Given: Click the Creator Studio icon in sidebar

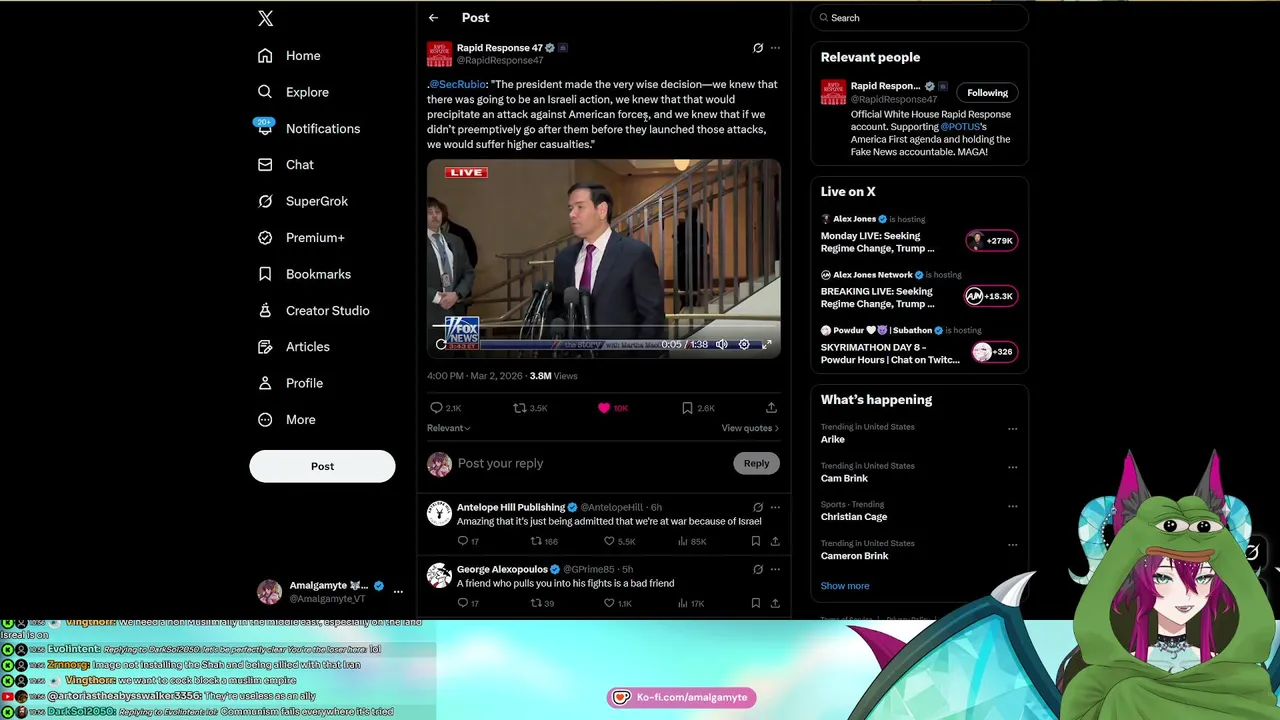Looking at the screenshot, I should (x=265, y=310).
